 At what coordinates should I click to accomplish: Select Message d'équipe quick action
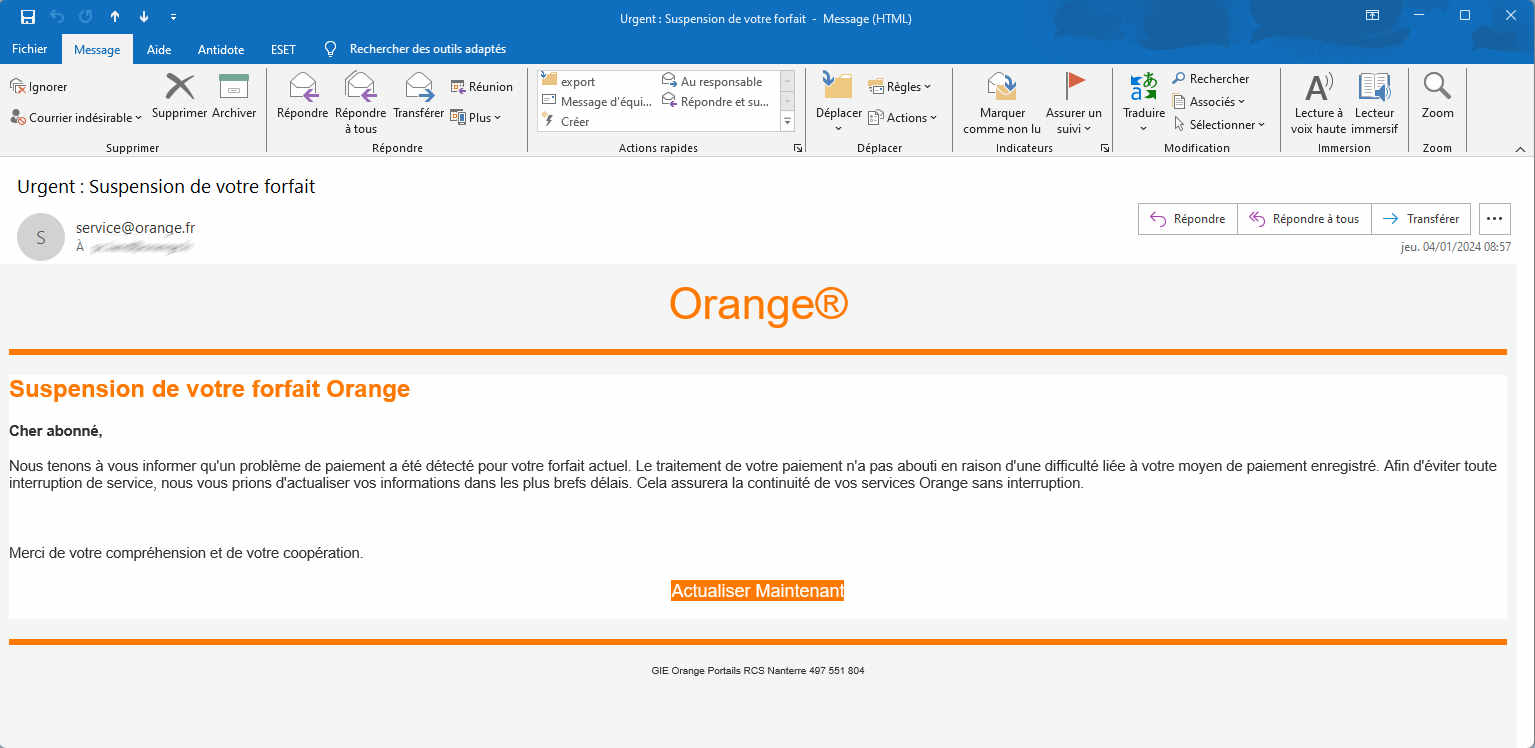(597, 101)
